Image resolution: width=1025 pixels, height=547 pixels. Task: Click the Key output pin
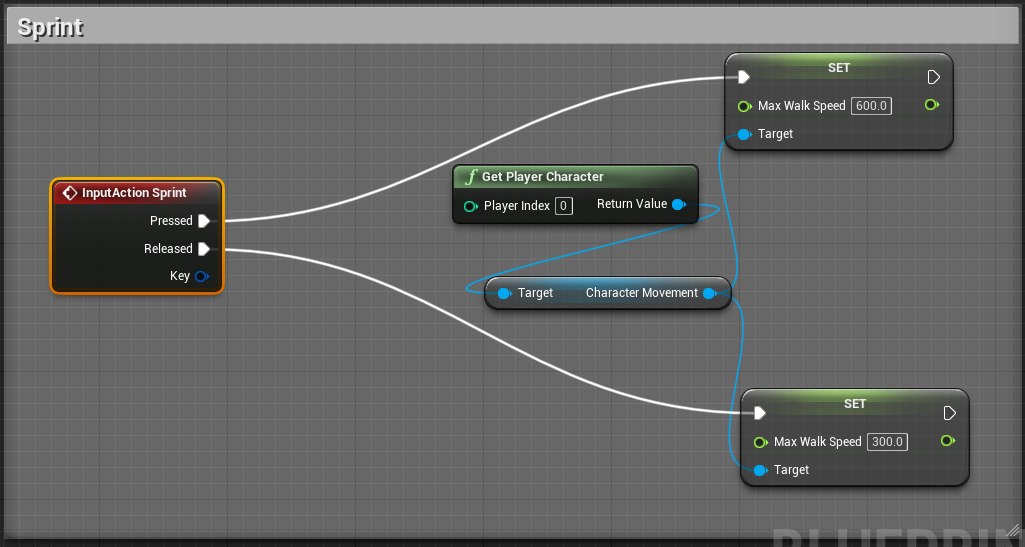coord(202,276)
